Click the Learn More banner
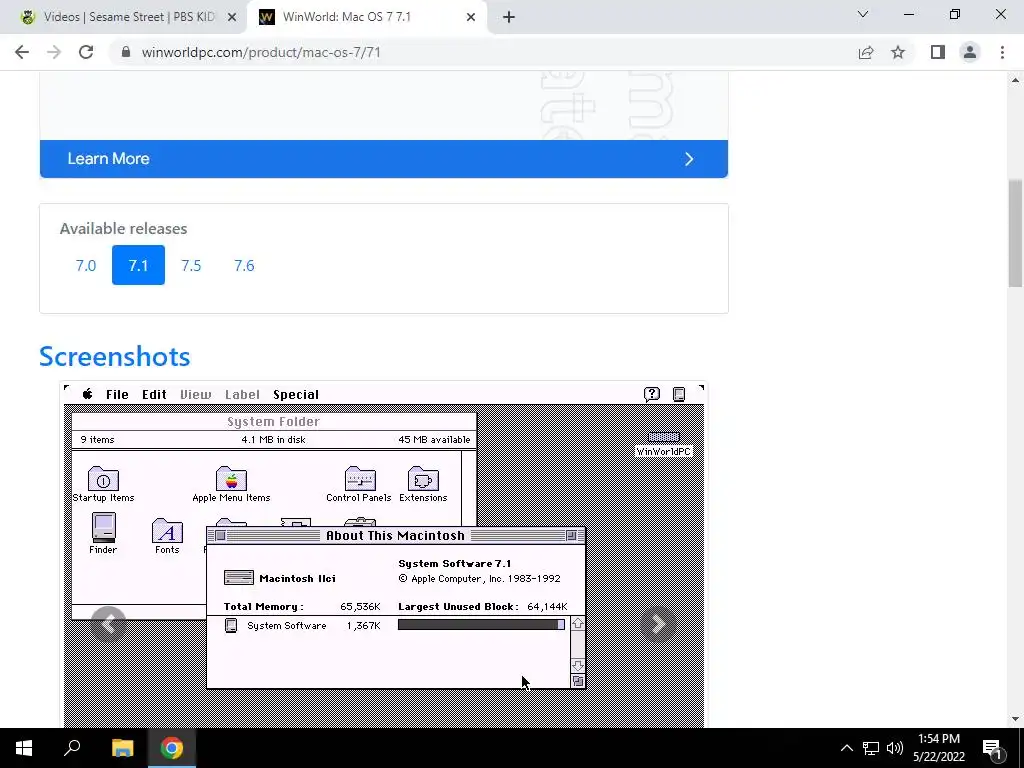 (x=384, y=159)
